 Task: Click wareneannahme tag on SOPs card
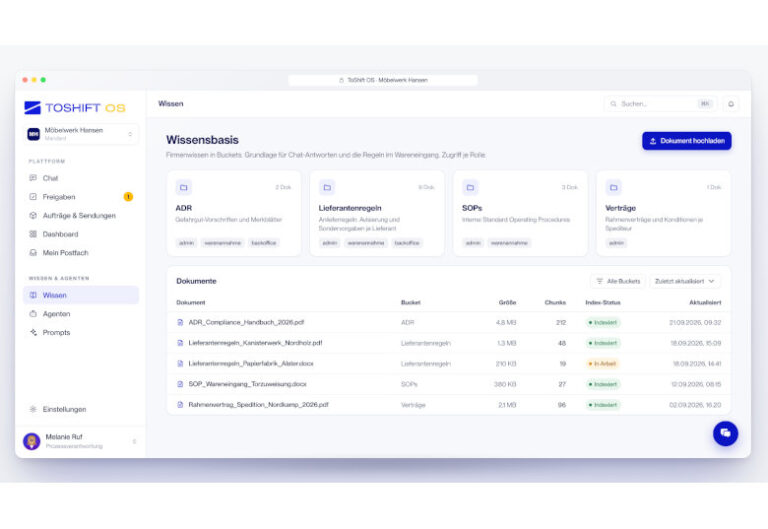click(x=509, y=242)
